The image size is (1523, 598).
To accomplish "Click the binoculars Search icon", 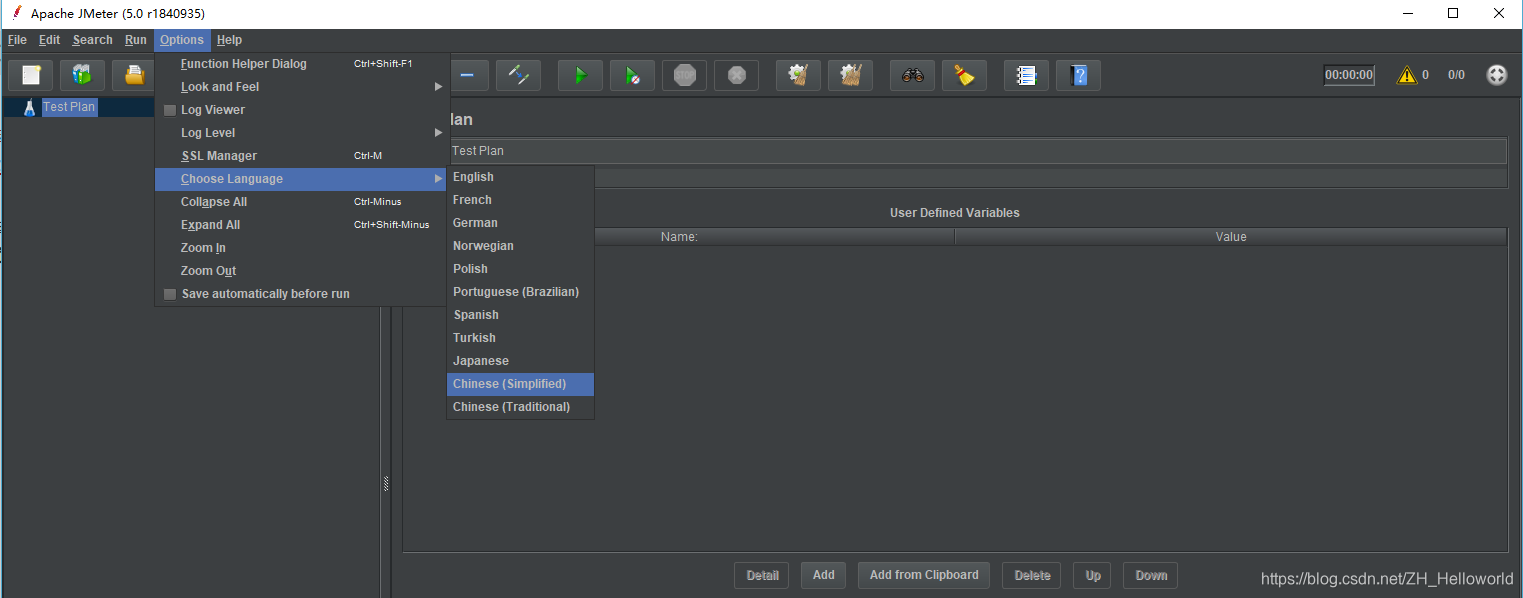I will tap(912, 75).
